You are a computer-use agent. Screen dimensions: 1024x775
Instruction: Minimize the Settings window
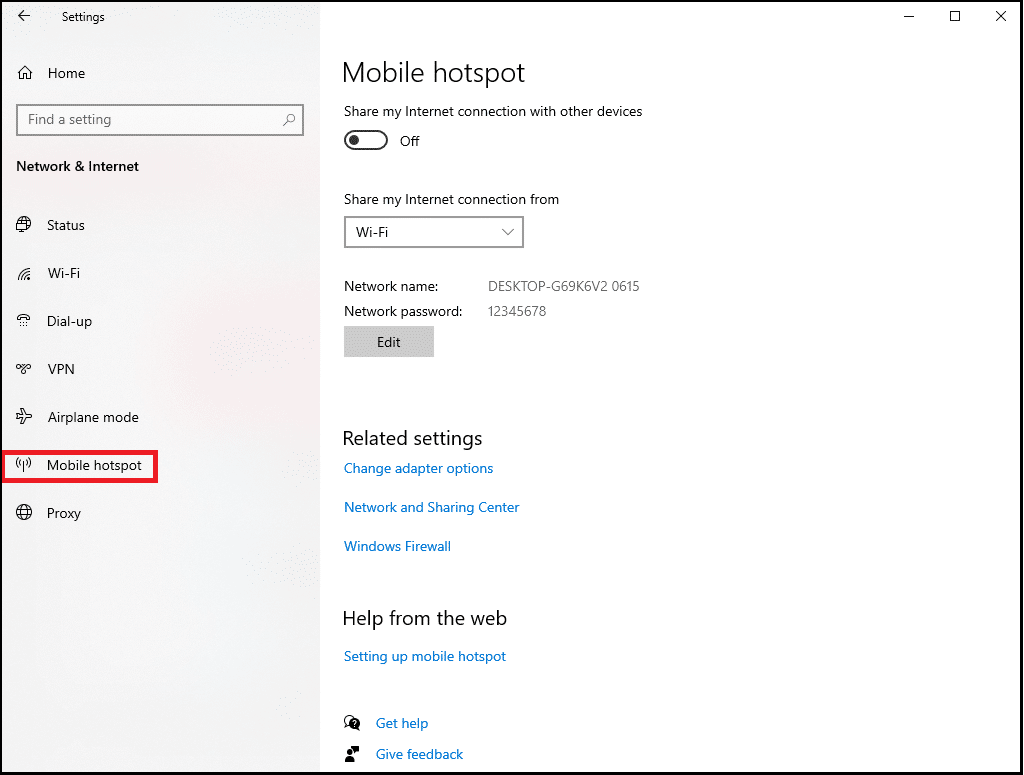[908, 16]
